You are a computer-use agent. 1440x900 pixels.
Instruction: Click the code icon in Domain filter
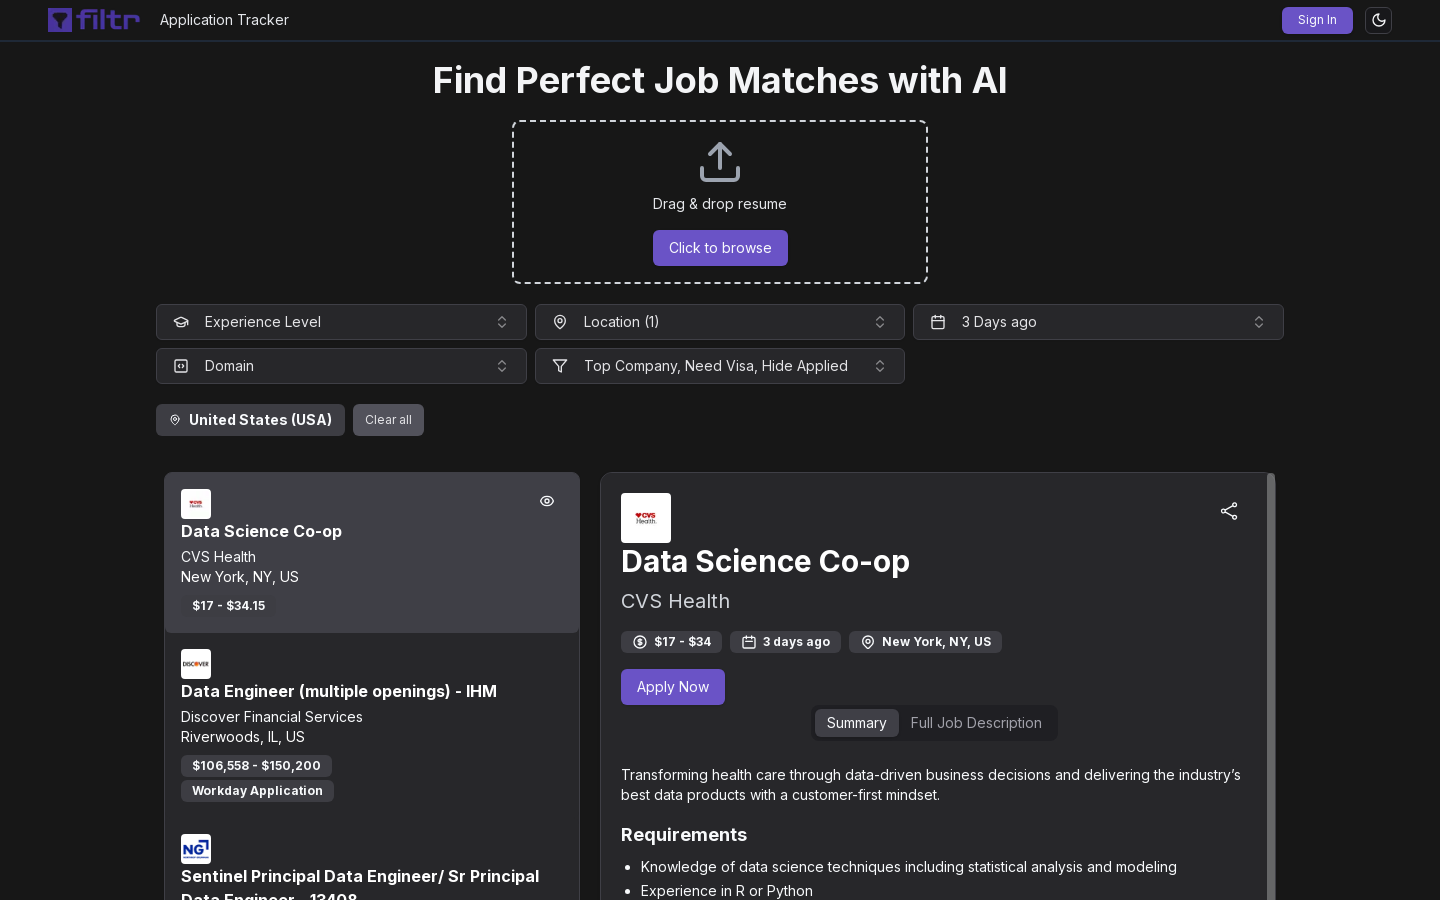point(181,366)
